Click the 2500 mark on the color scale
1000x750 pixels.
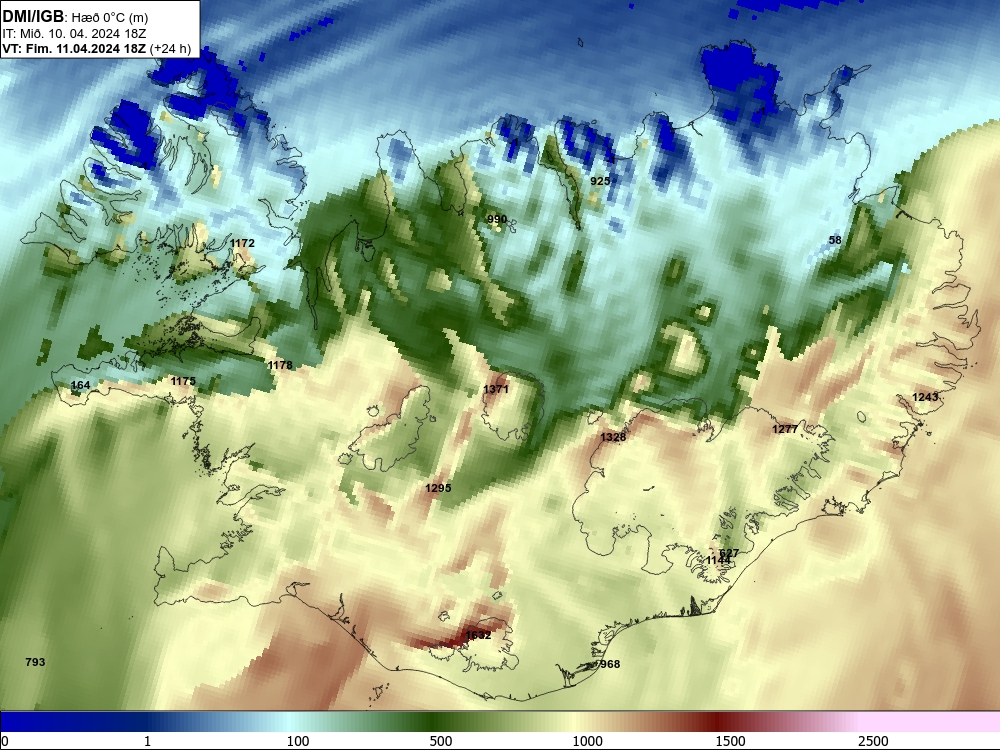click(873, 741)
